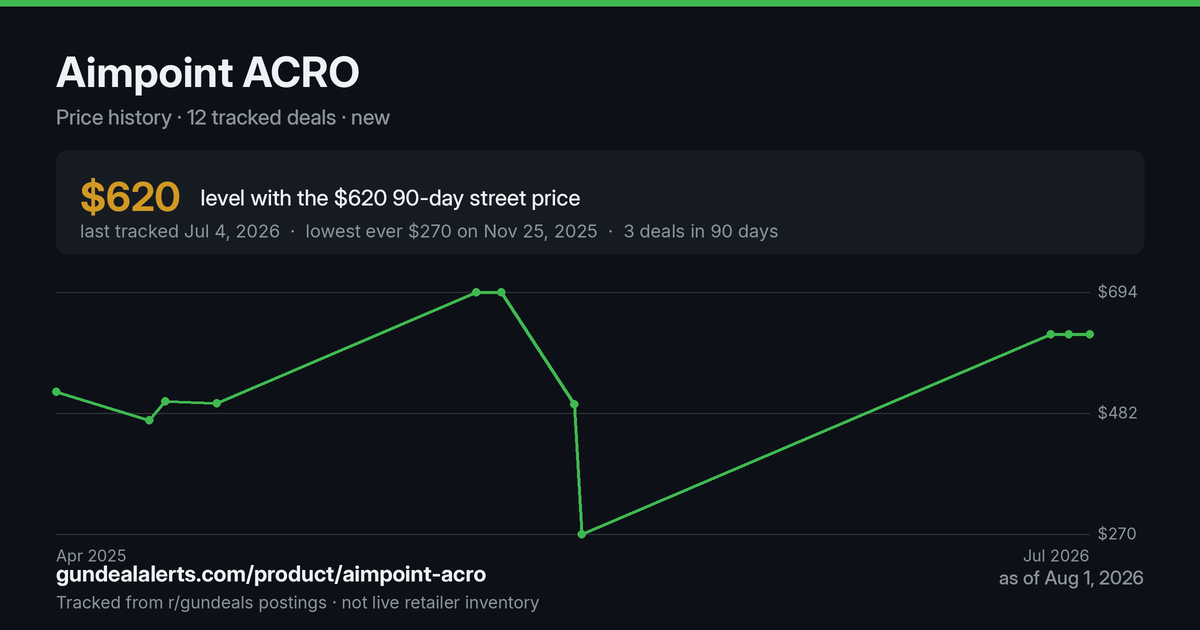This screenshot has height=630, width=1200.
Task: Click 'Tracked from r/gundeals postings' footer note
Action: click(191, 602)
